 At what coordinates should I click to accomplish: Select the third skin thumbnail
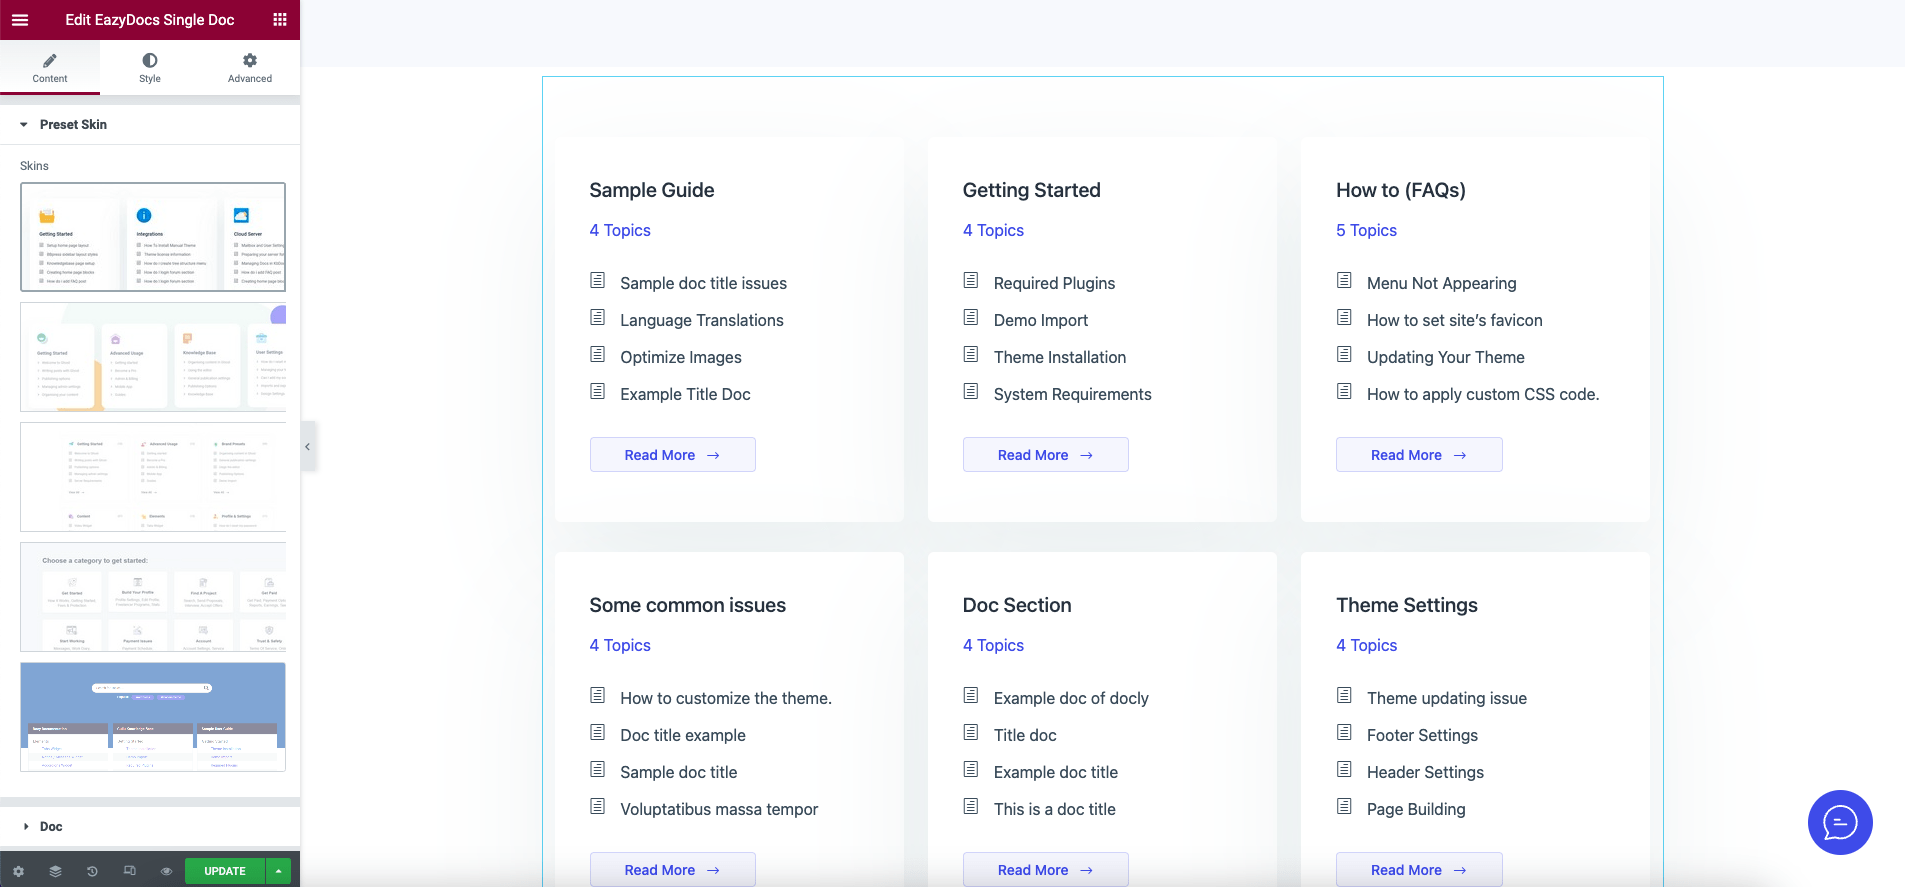tap(153, 477)
